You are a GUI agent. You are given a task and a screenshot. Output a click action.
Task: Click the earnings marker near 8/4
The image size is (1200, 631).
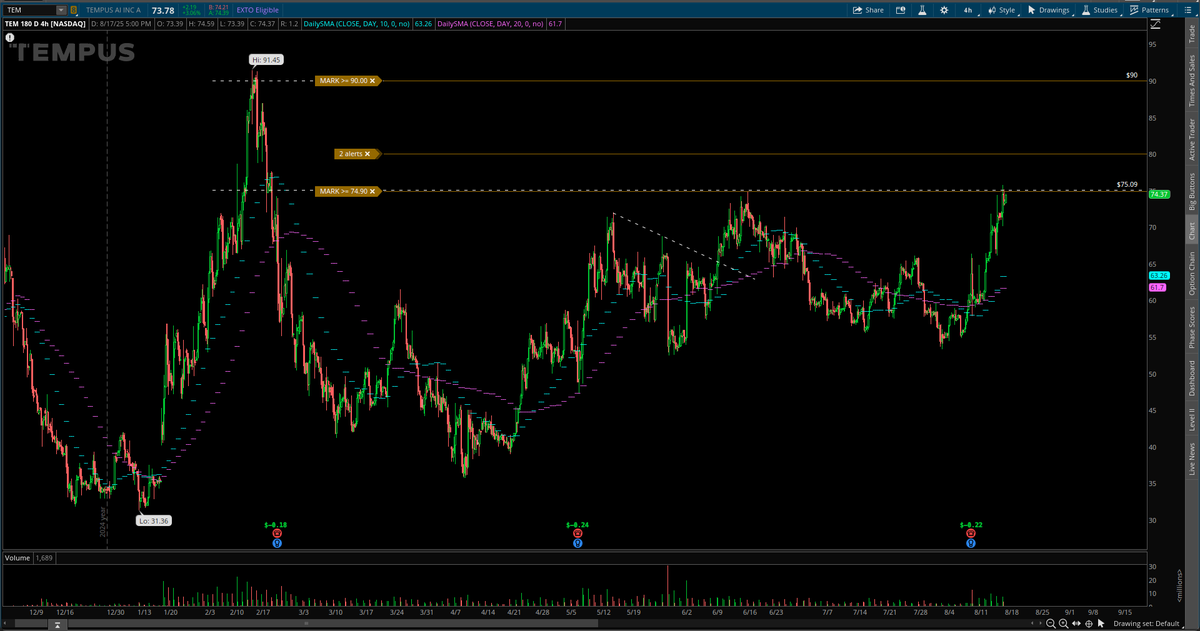click(971, 533)
